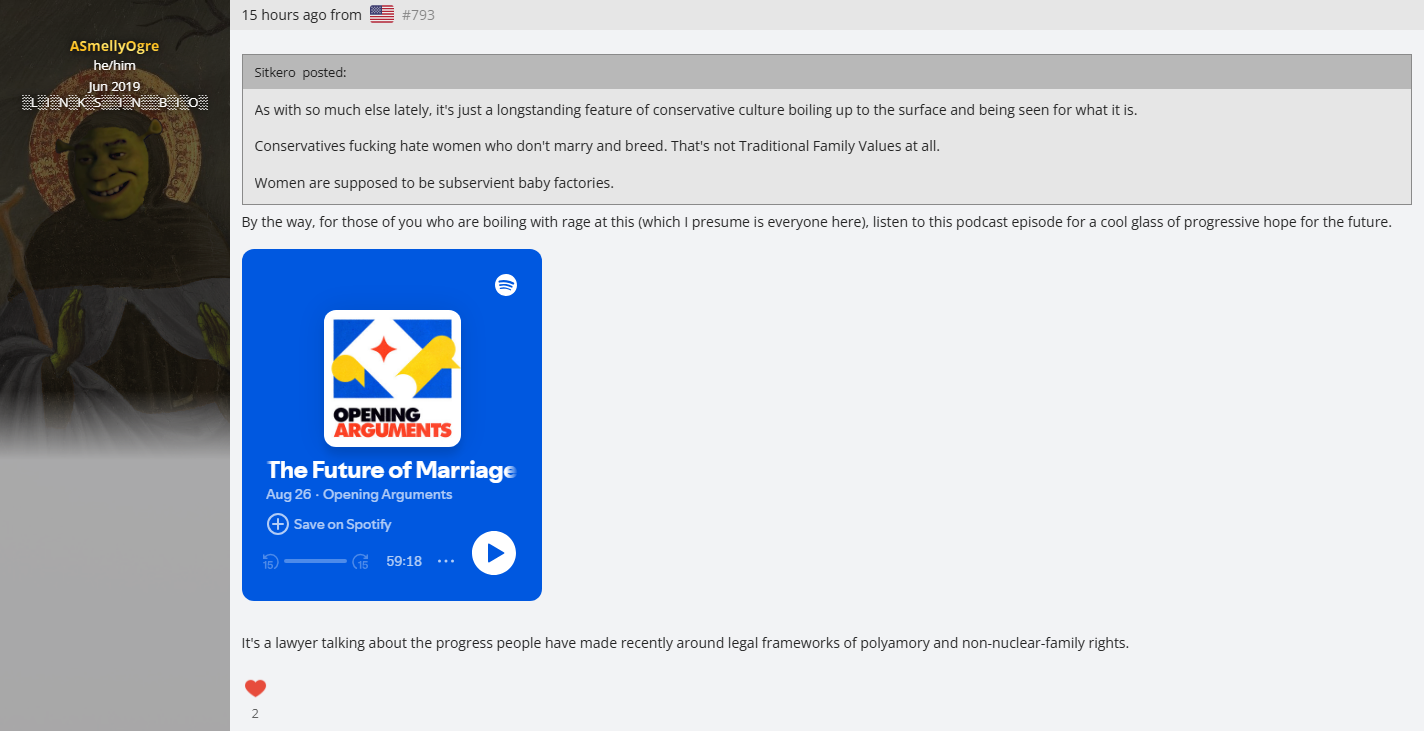The image size is (1424, 731).
Task: Skip back 15 seconds in podcast
Action: point(270,562)
